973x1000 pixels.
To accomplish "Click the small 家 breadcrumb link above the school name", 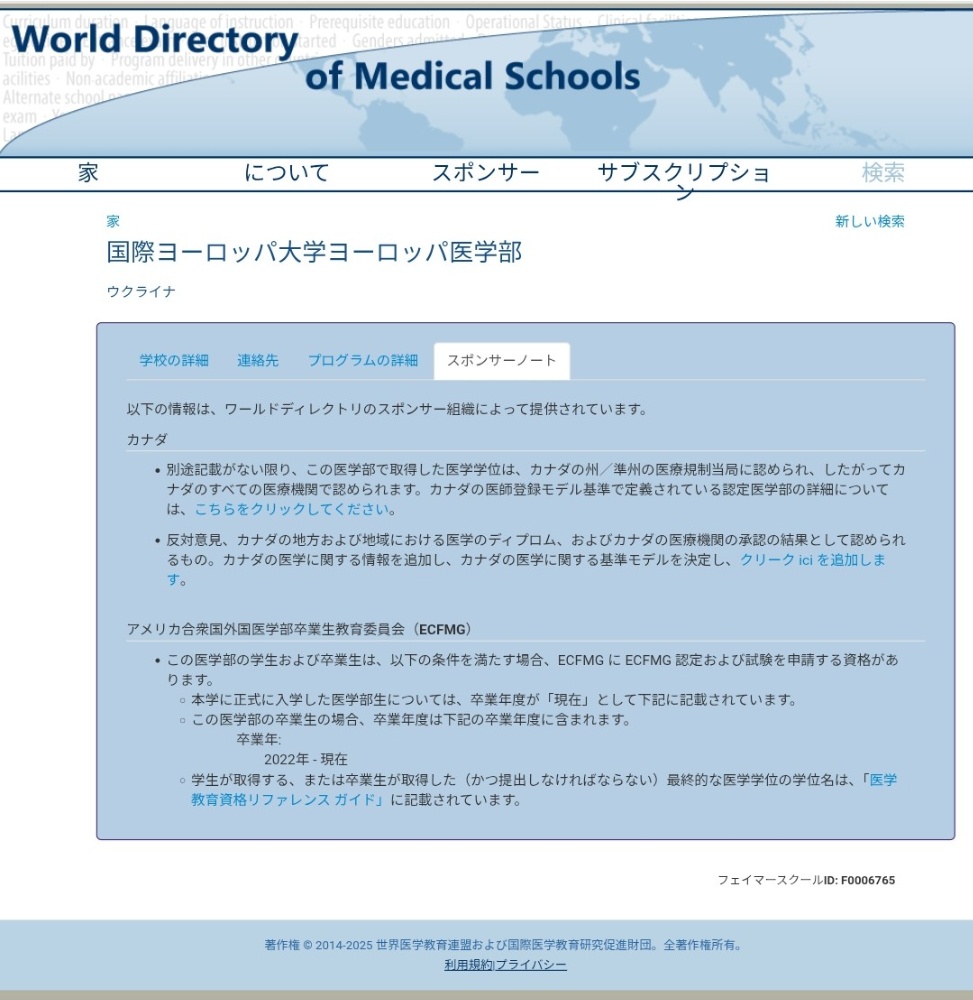I will click(x=113, y=221).
